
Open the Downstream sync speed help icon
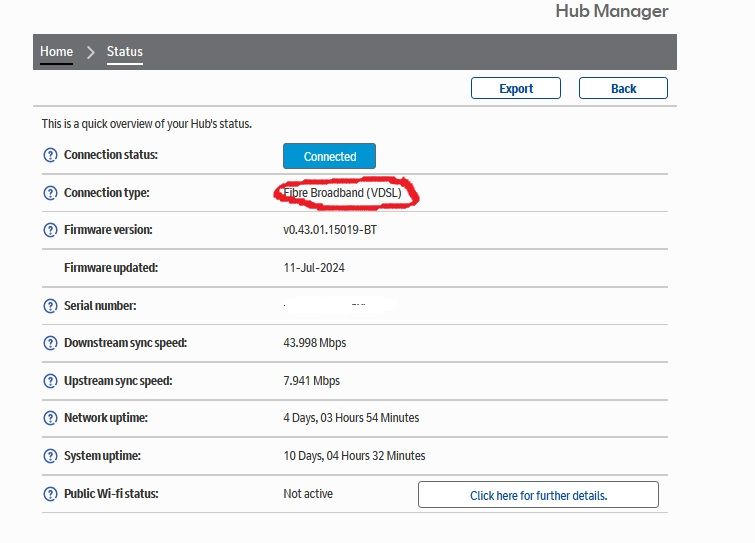50,343
